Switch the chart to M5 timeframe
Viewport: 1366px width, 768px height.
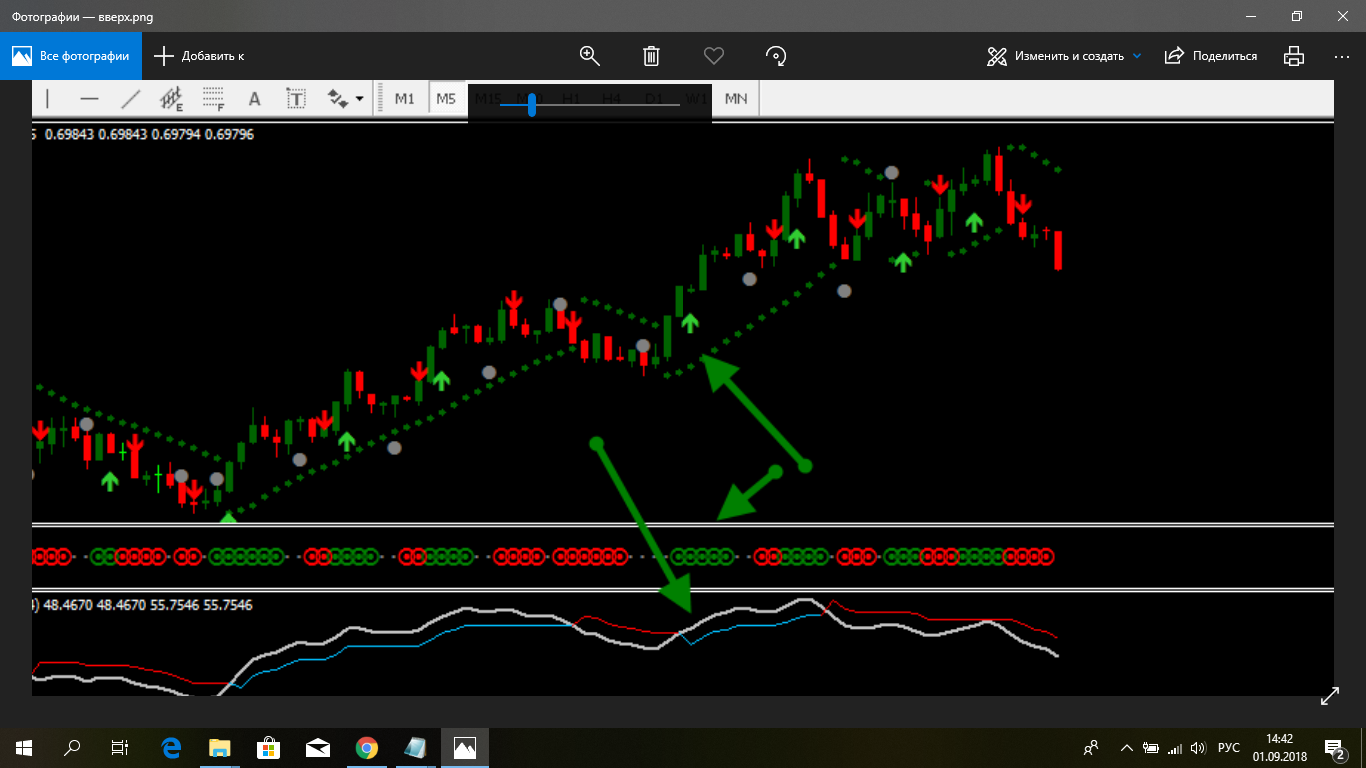446,99
